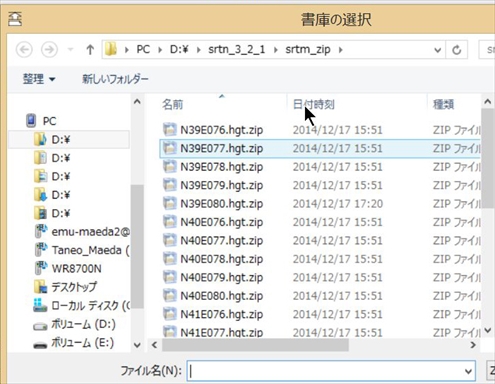Click emu-maeda2@ network icon

(x=41, y=231)
